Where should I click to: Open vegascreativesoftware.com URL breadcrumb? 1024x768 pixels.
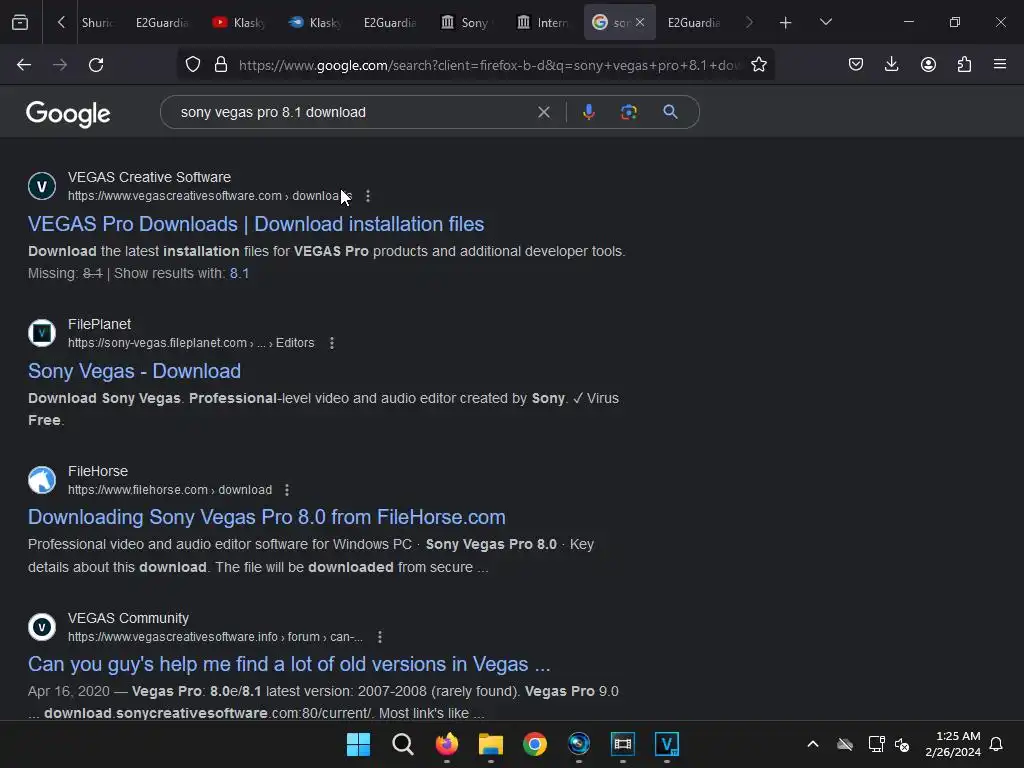(x=210, y=196)
